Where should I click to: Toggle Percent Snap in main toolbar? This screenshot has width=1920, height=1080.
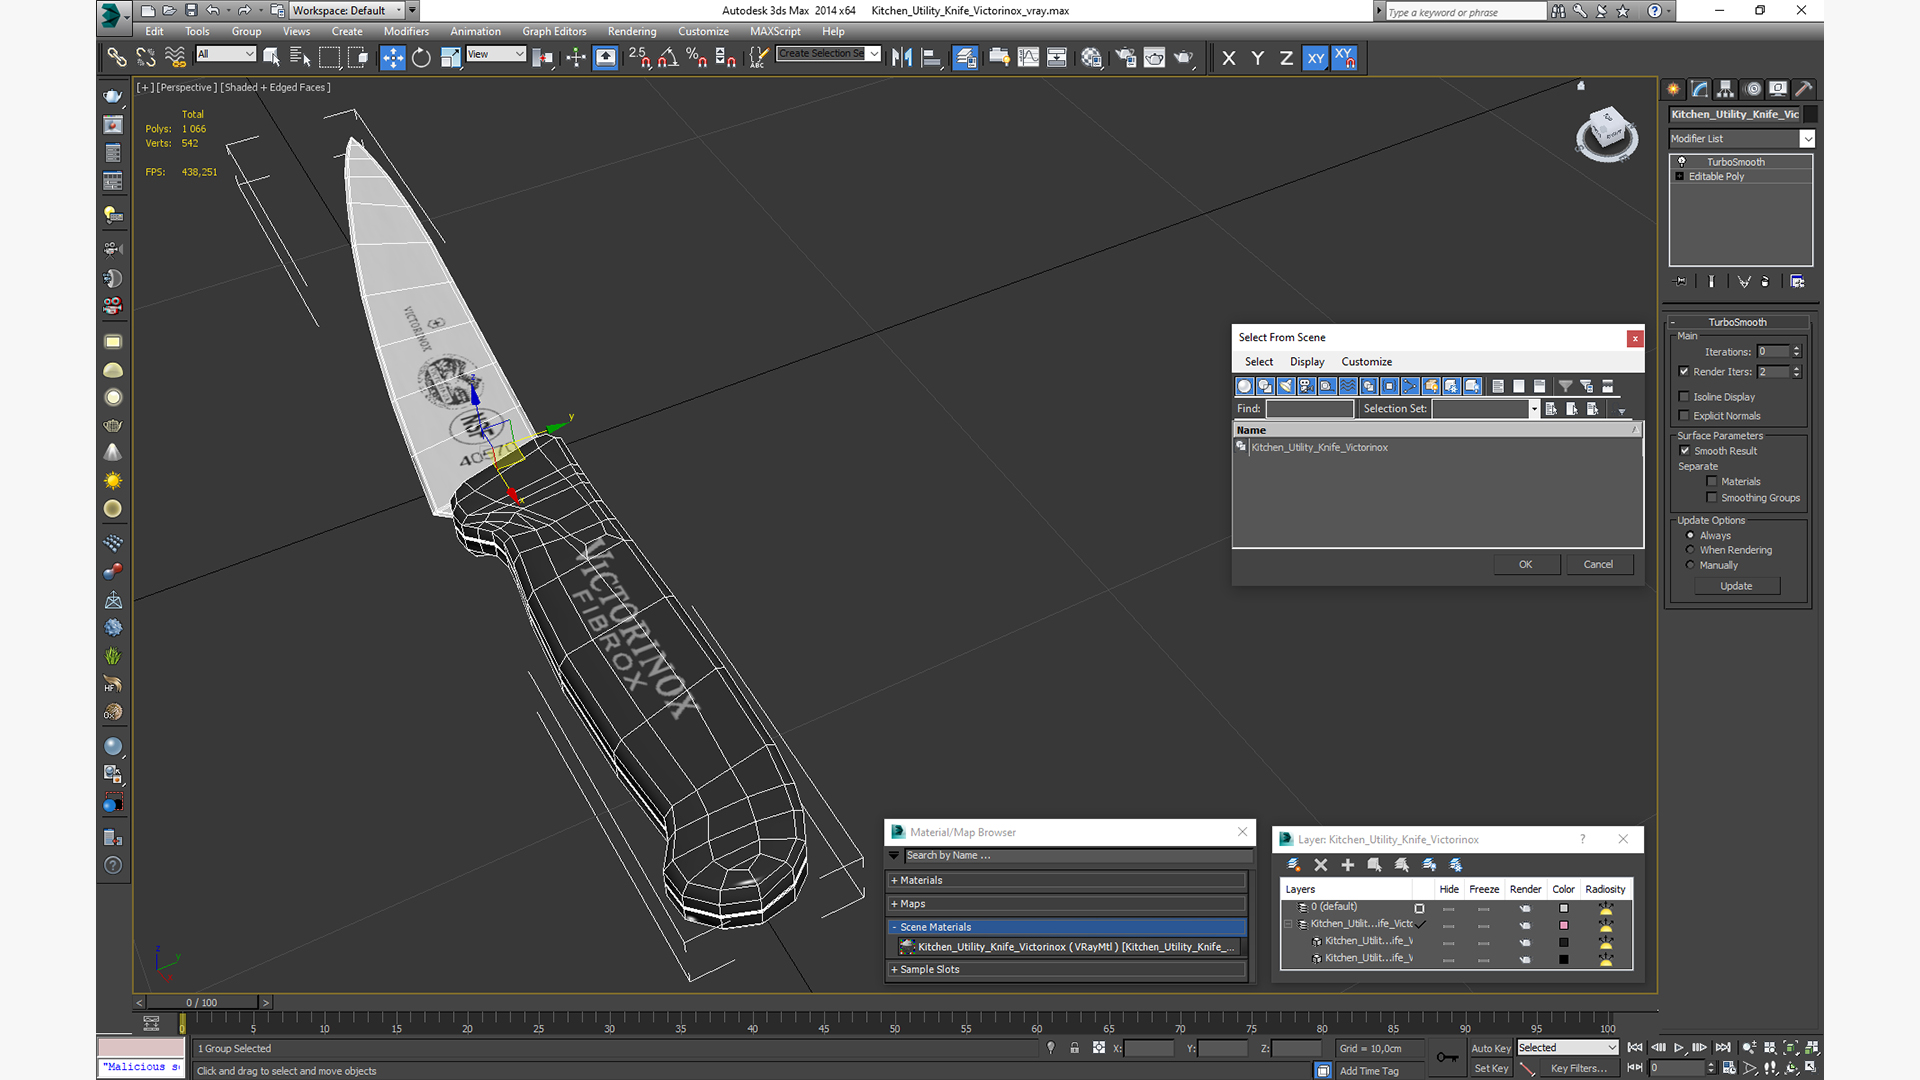tap(697, 58)
